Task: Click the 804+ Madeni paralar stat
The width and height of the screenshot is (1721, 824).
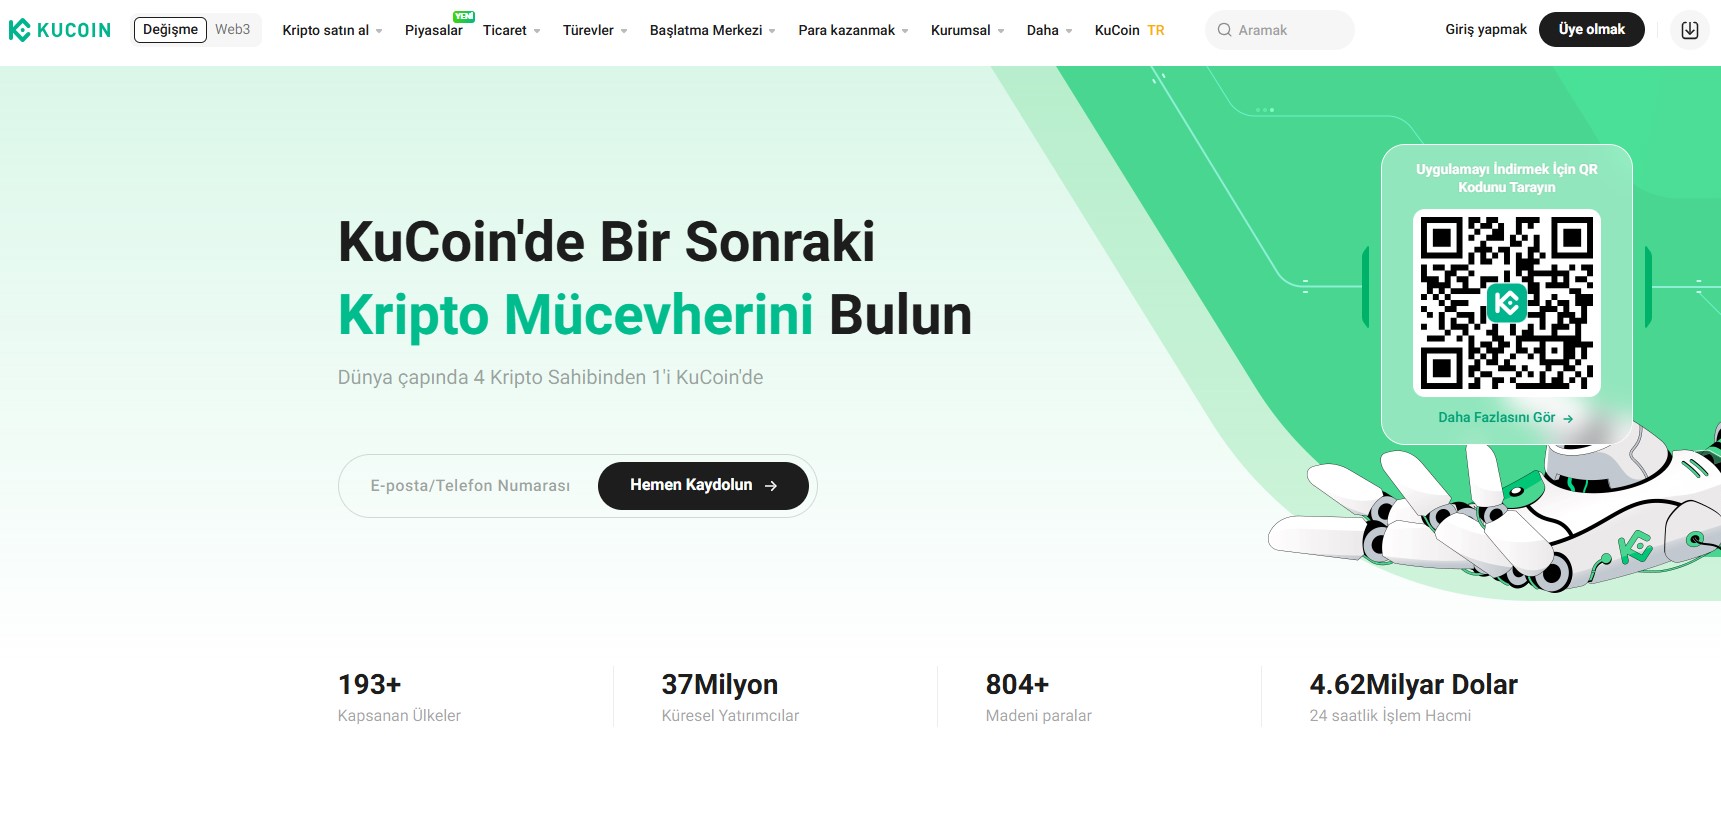Action: (x=1038, y=697)
